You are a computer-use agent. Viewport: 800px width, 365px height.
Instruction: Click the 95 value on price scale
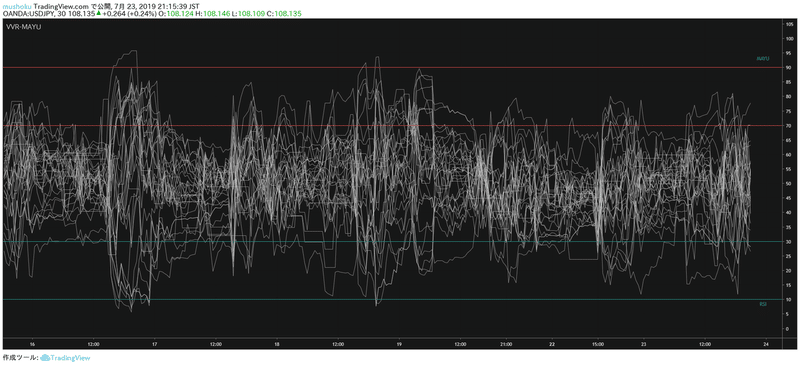click(x=789, y=53)
